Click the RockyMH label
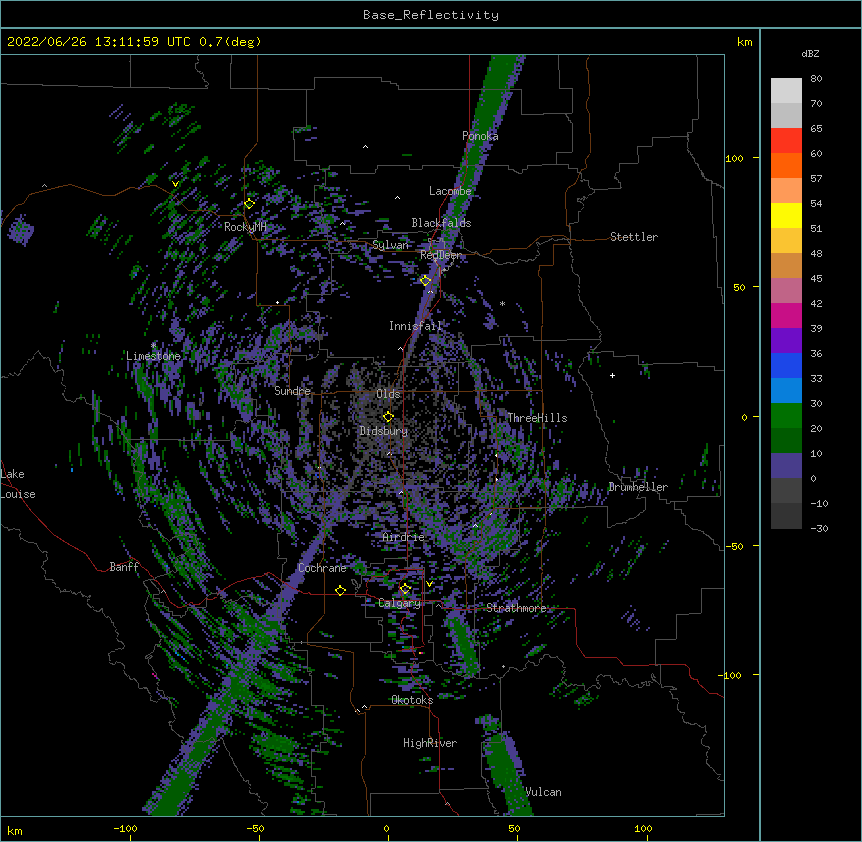The height and width of the screenshot is (842, 862). pyautogui.click(x=245, y=227)
